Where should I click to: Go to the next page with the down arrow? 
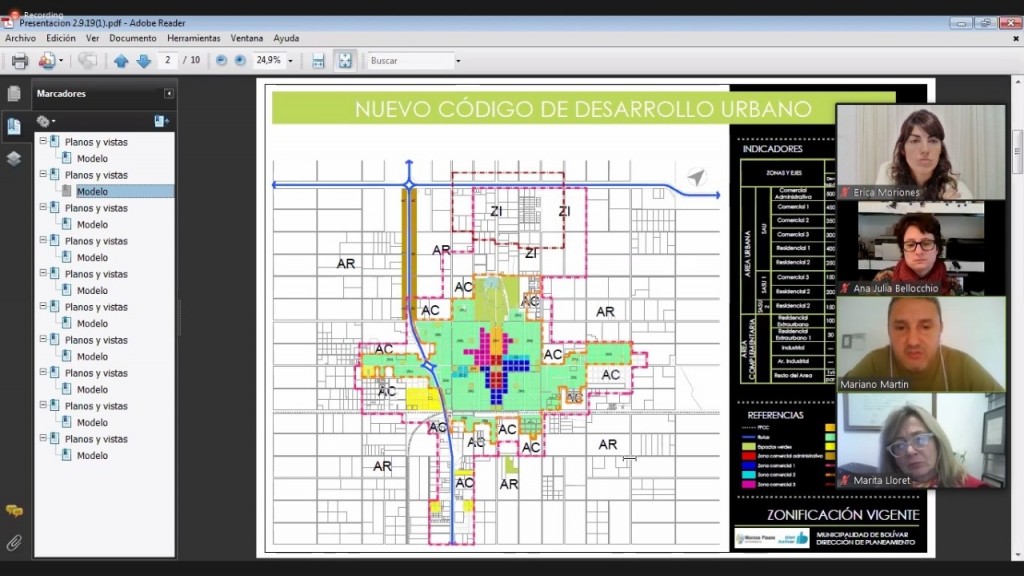143,61
